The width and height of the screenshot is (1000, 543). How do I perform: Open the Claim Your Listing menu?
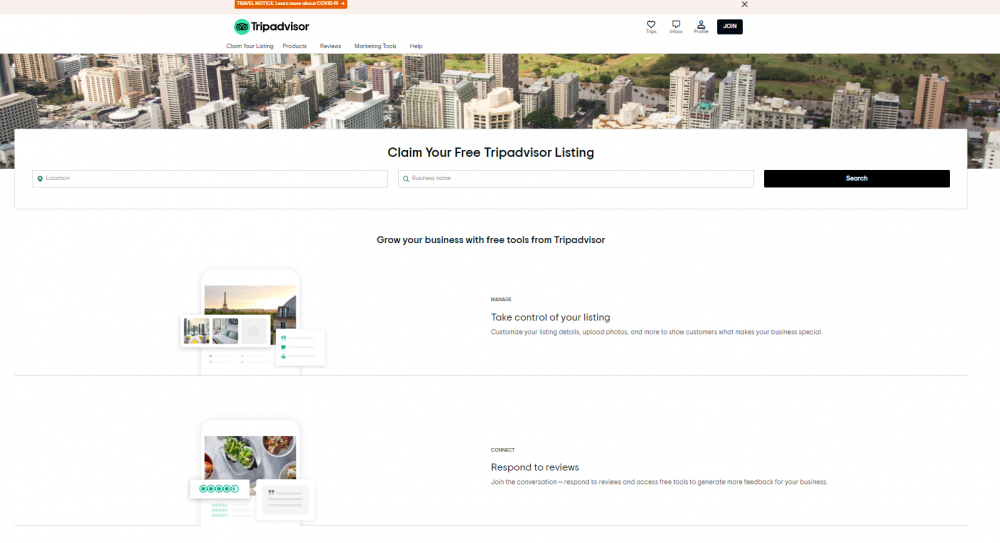tap(249, 46)
